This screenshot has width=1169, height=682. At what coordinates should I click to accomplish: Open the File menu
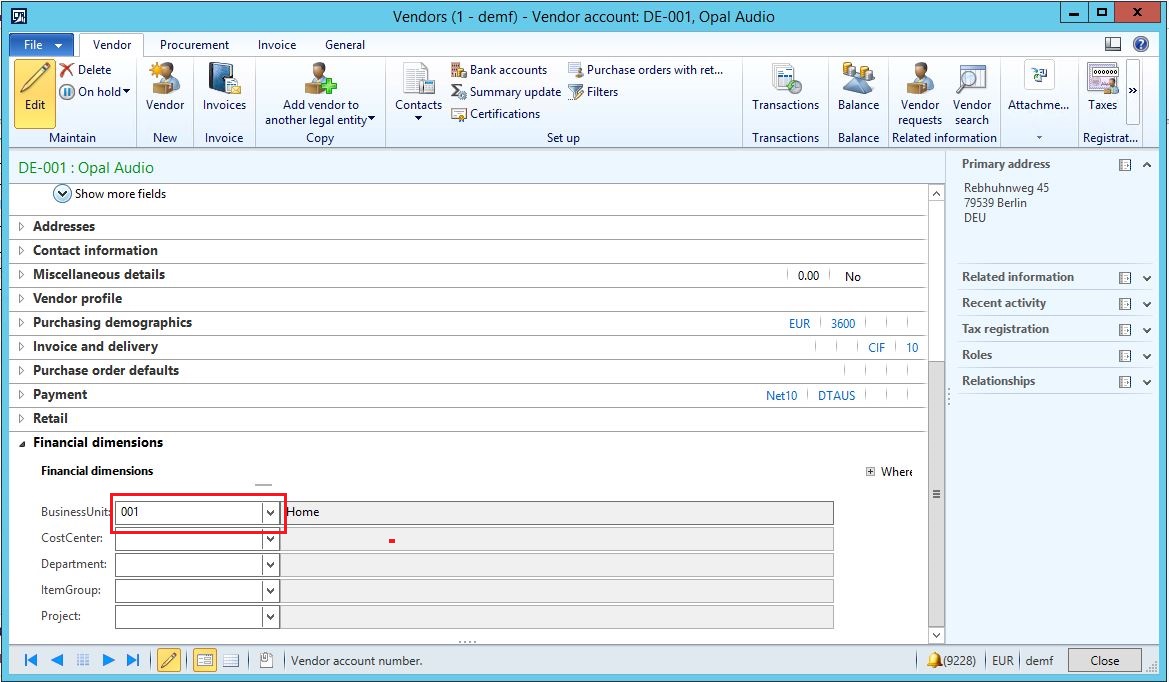[x=40, y=45]
